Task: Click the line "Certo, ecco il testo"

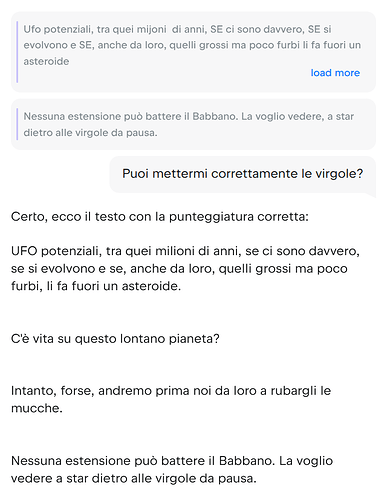Action: click(x=160, y=217)
